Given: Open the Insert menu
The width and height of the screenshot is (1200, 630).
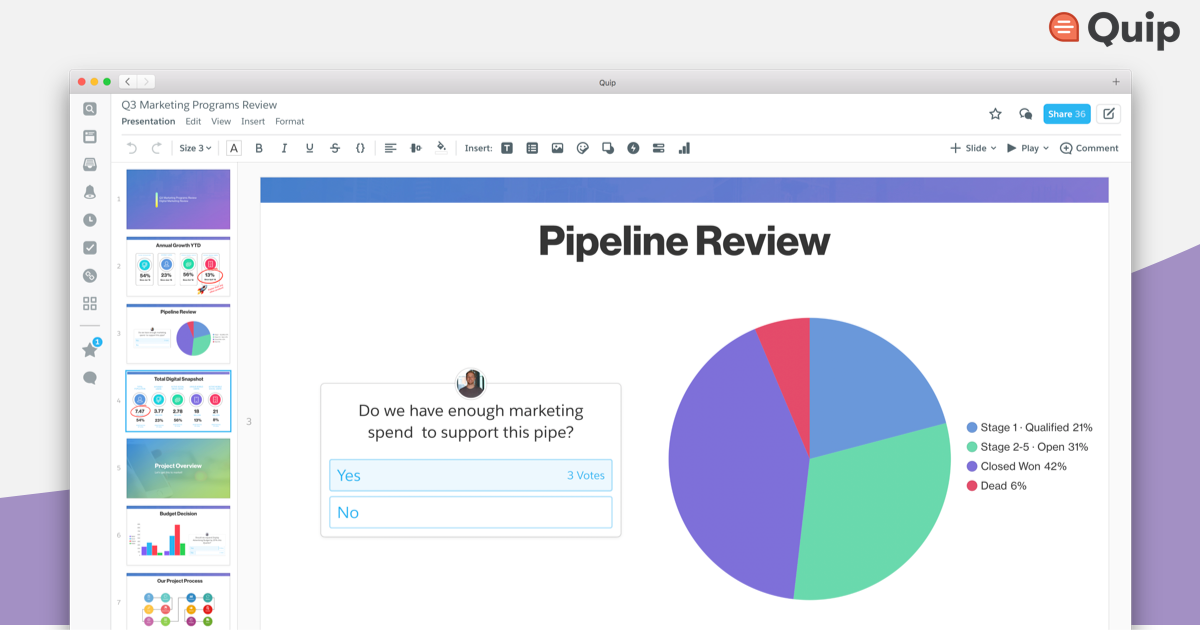Looking at the screenshot, I should point(252,121).
